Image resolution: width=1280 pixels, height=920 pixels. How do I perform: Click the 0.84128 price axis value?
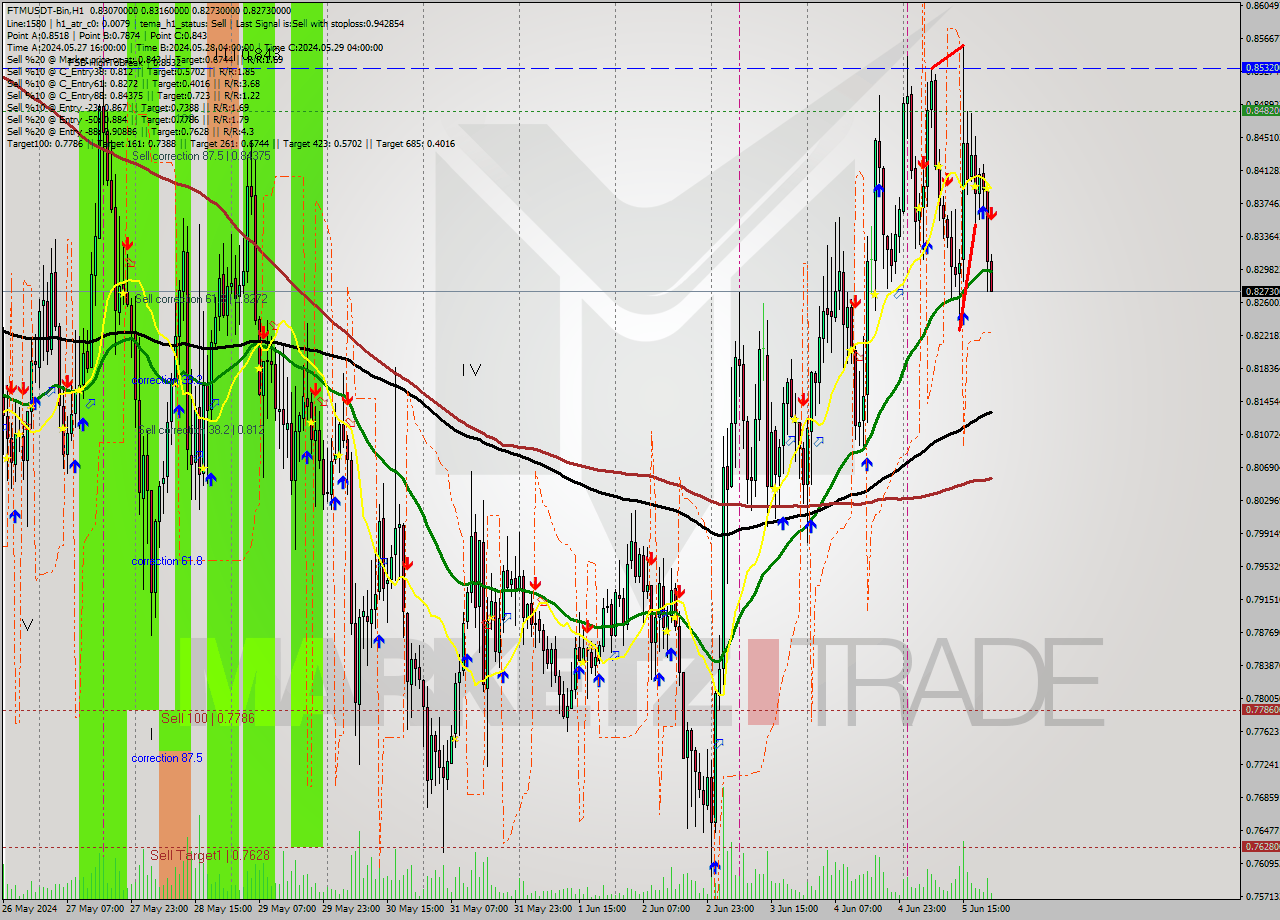[1260, 171]
